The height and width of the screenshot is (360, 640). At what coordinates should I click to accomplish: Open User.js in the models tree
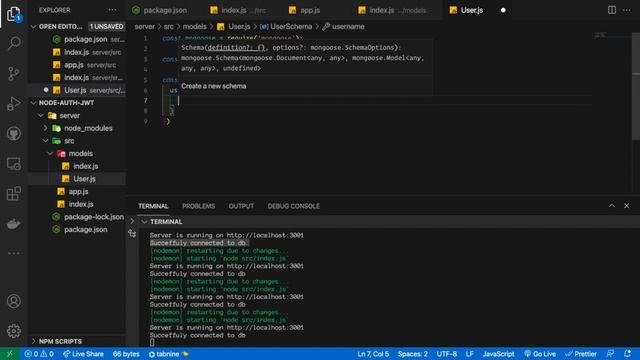(x=77, y=179)
